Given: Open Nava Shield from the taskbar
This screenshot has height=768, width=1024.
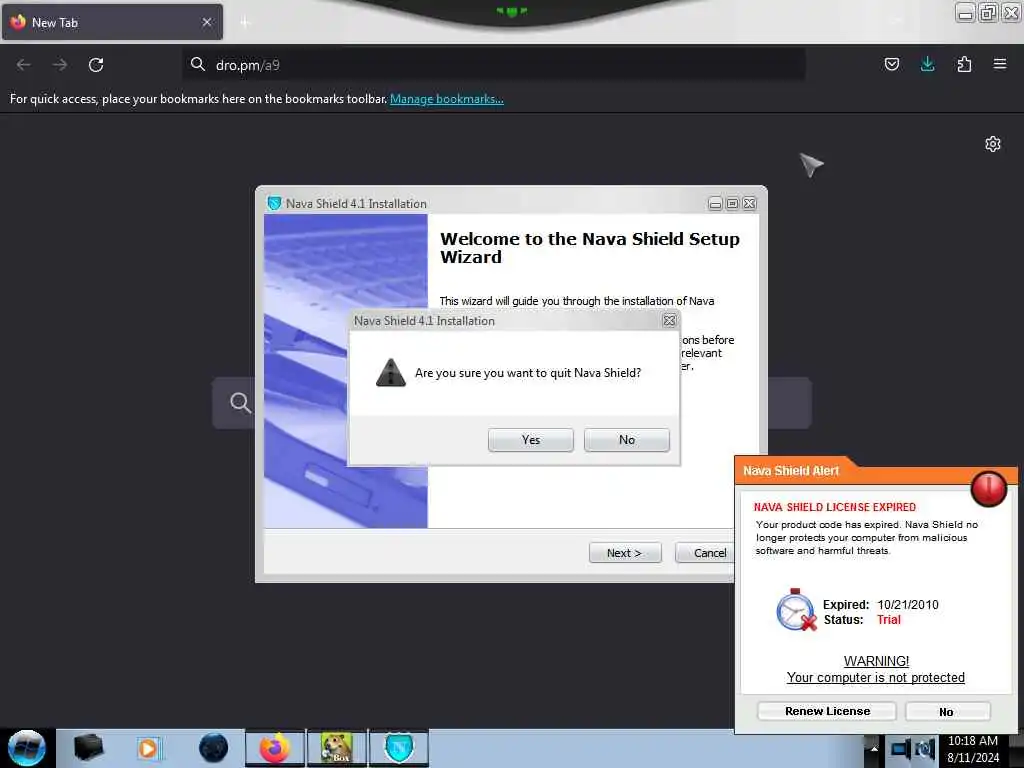Looking at the screenshot, I should click(399, 748).
